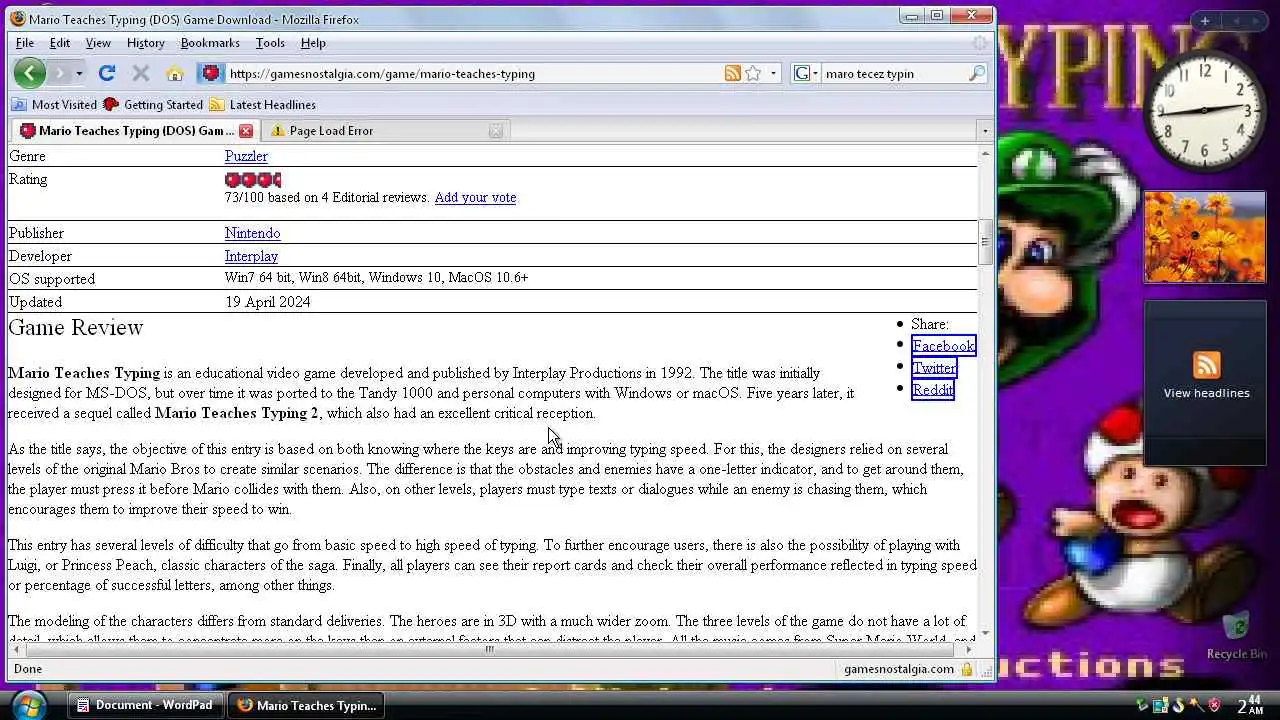Click the URL address field
Screen dimensions: 1280x720
pyautogui.click(x=475, y=73)
